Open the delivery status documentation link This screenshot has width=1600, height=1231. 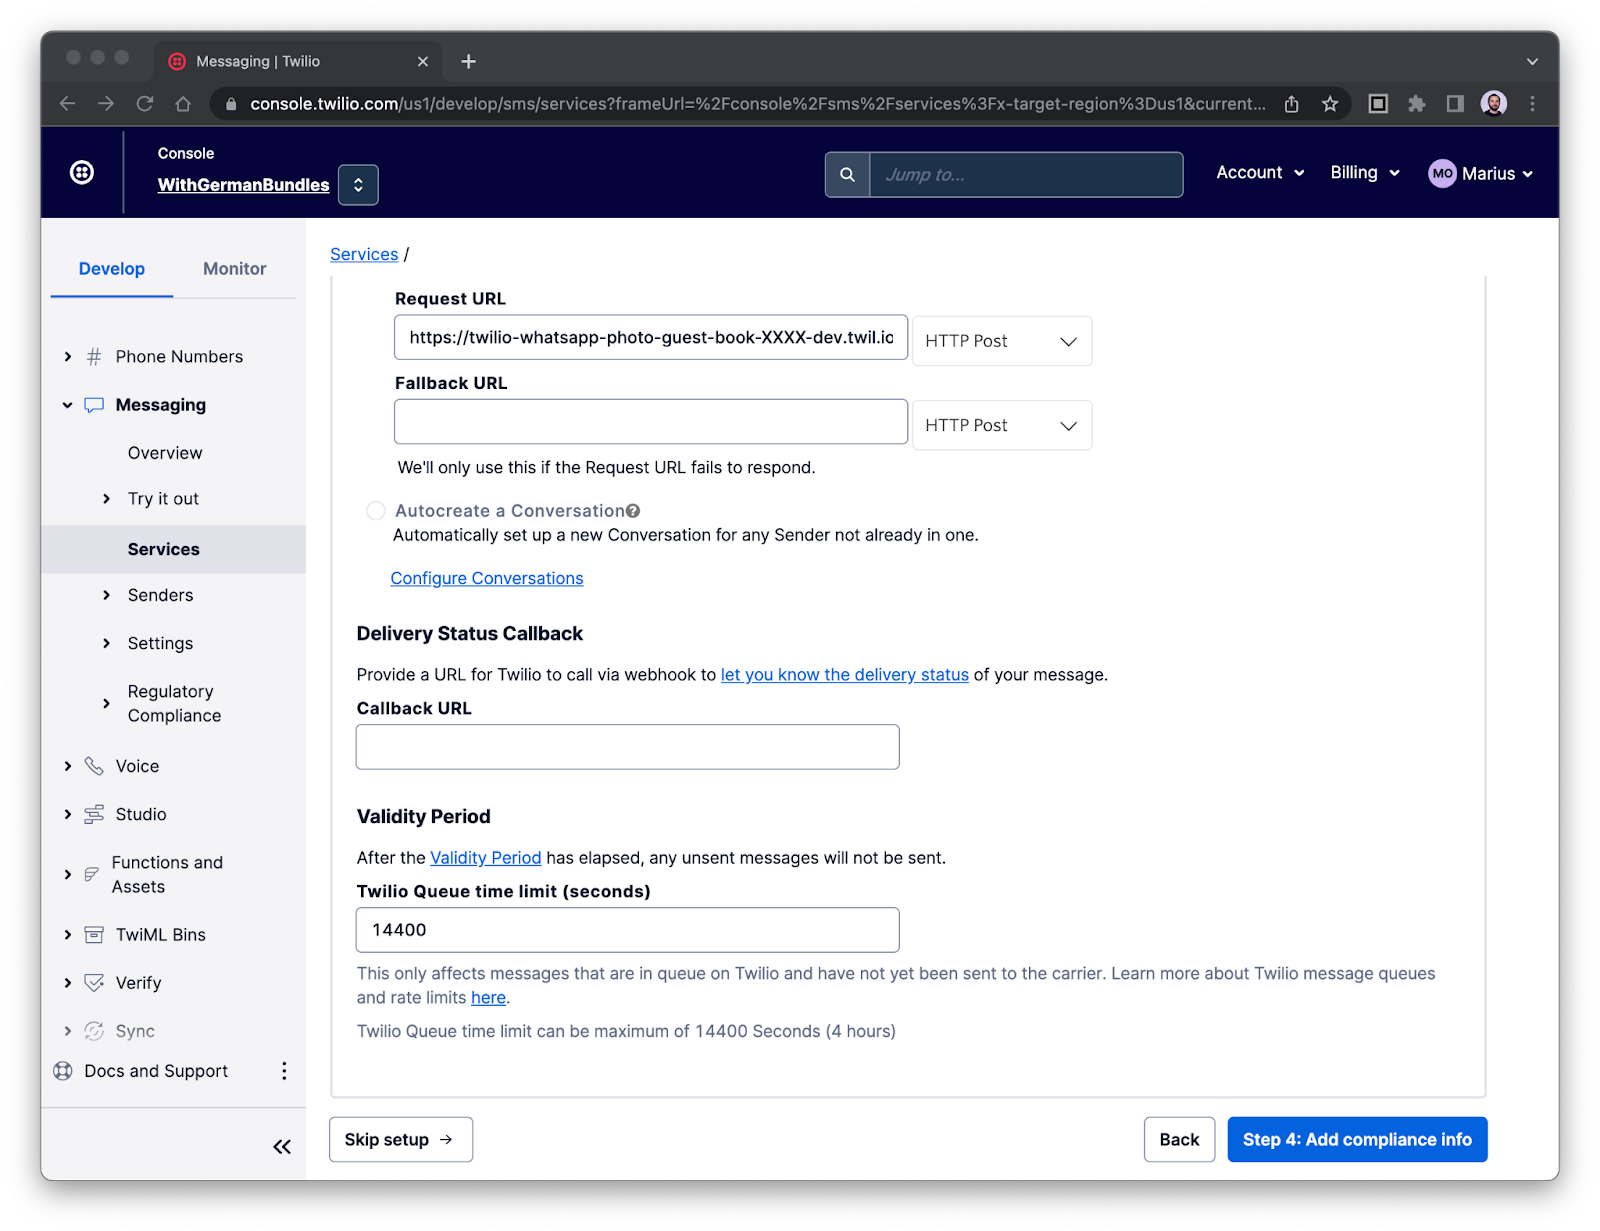pos(845,675)
